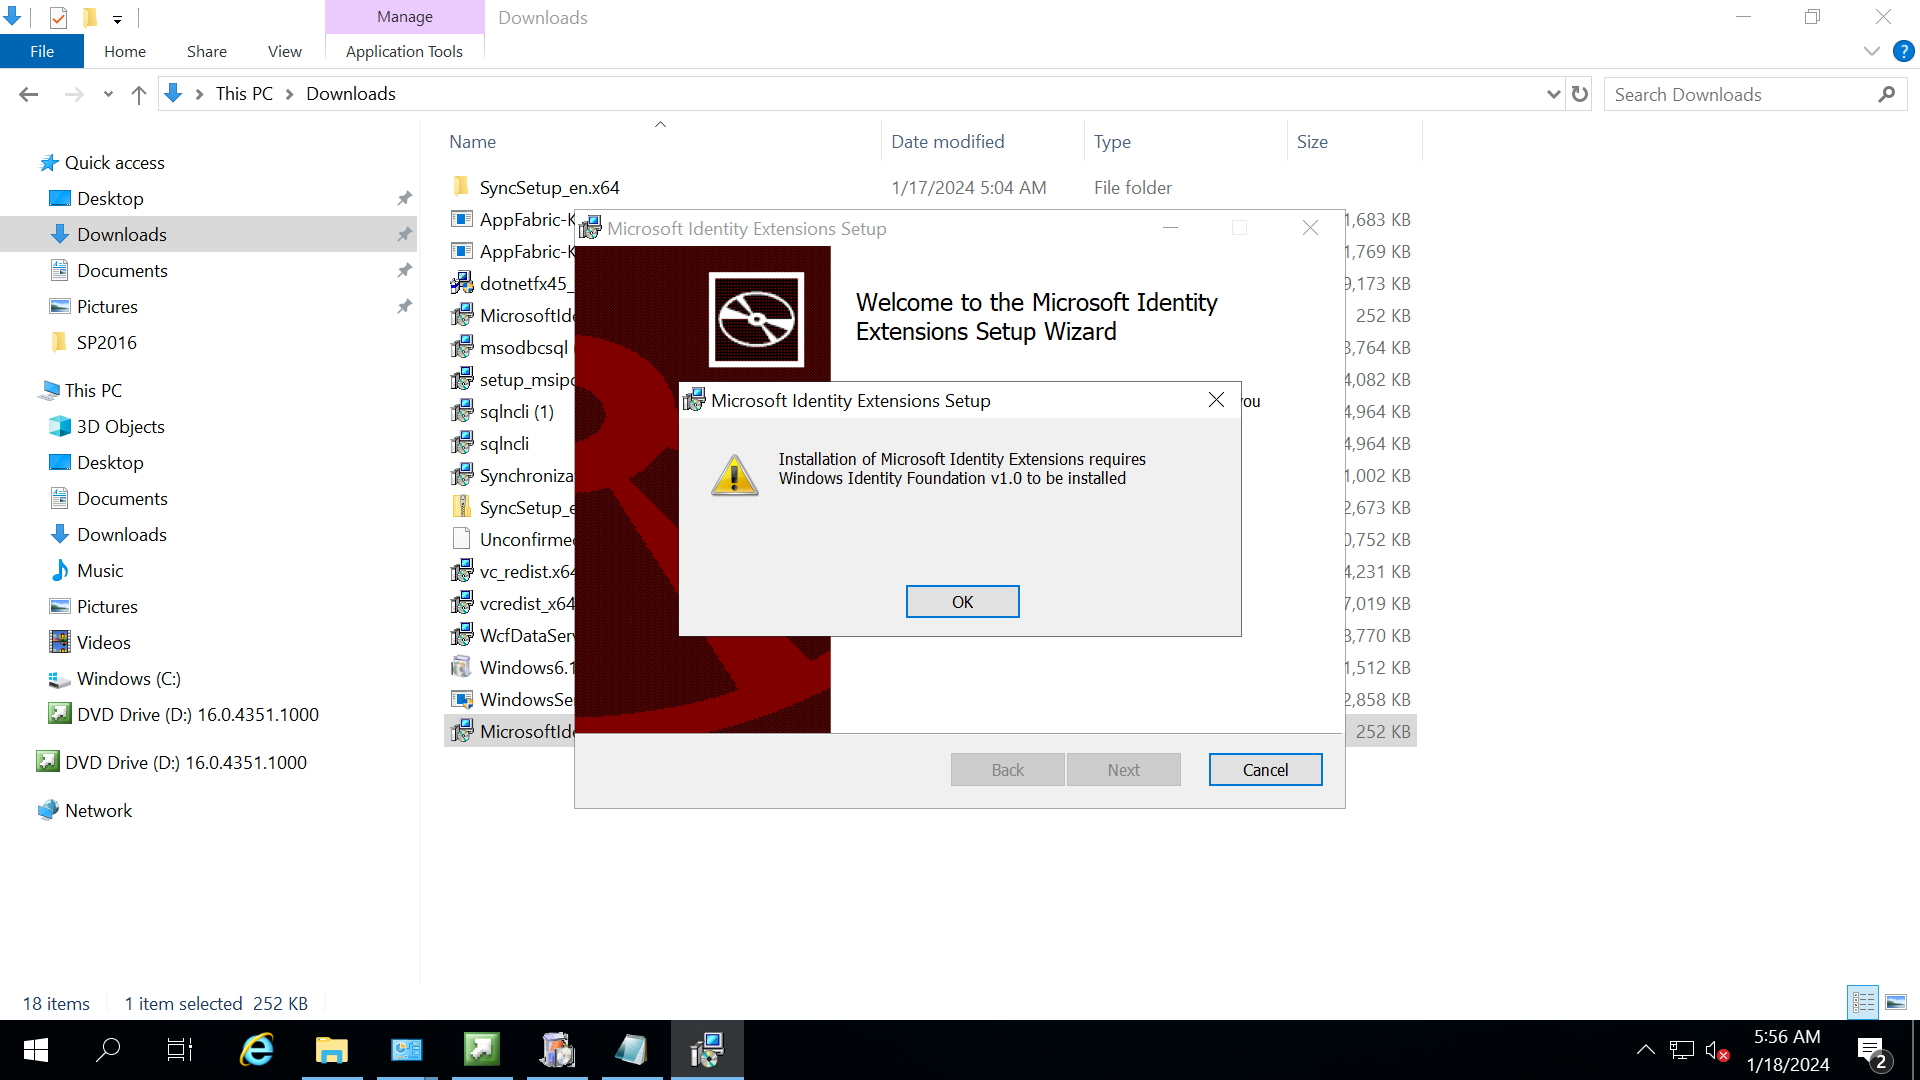Click Properties icon in quick access toolbar
The height and width of the screenshot is (1080, 1920).
pos(58,17)
